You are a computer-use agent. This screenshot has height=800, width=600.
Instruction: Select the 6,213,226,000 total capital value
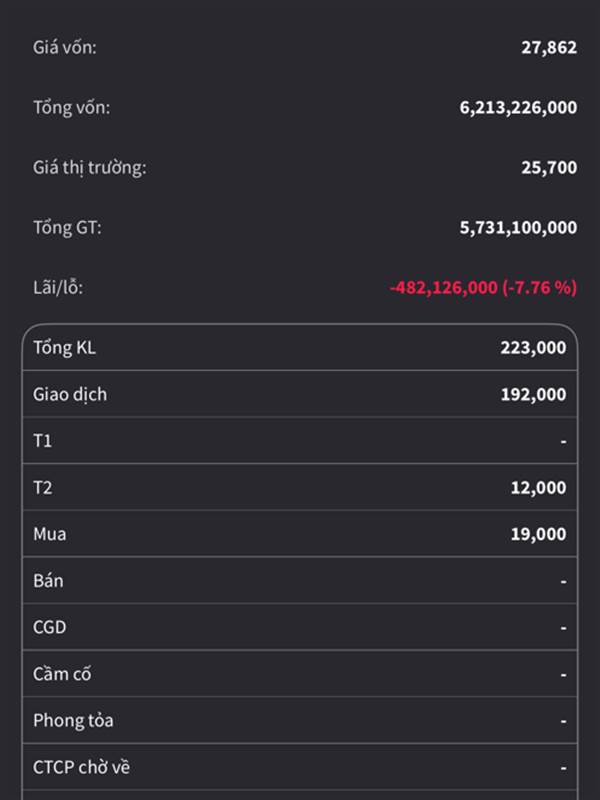pyautogui.click(x=518, y=107)
